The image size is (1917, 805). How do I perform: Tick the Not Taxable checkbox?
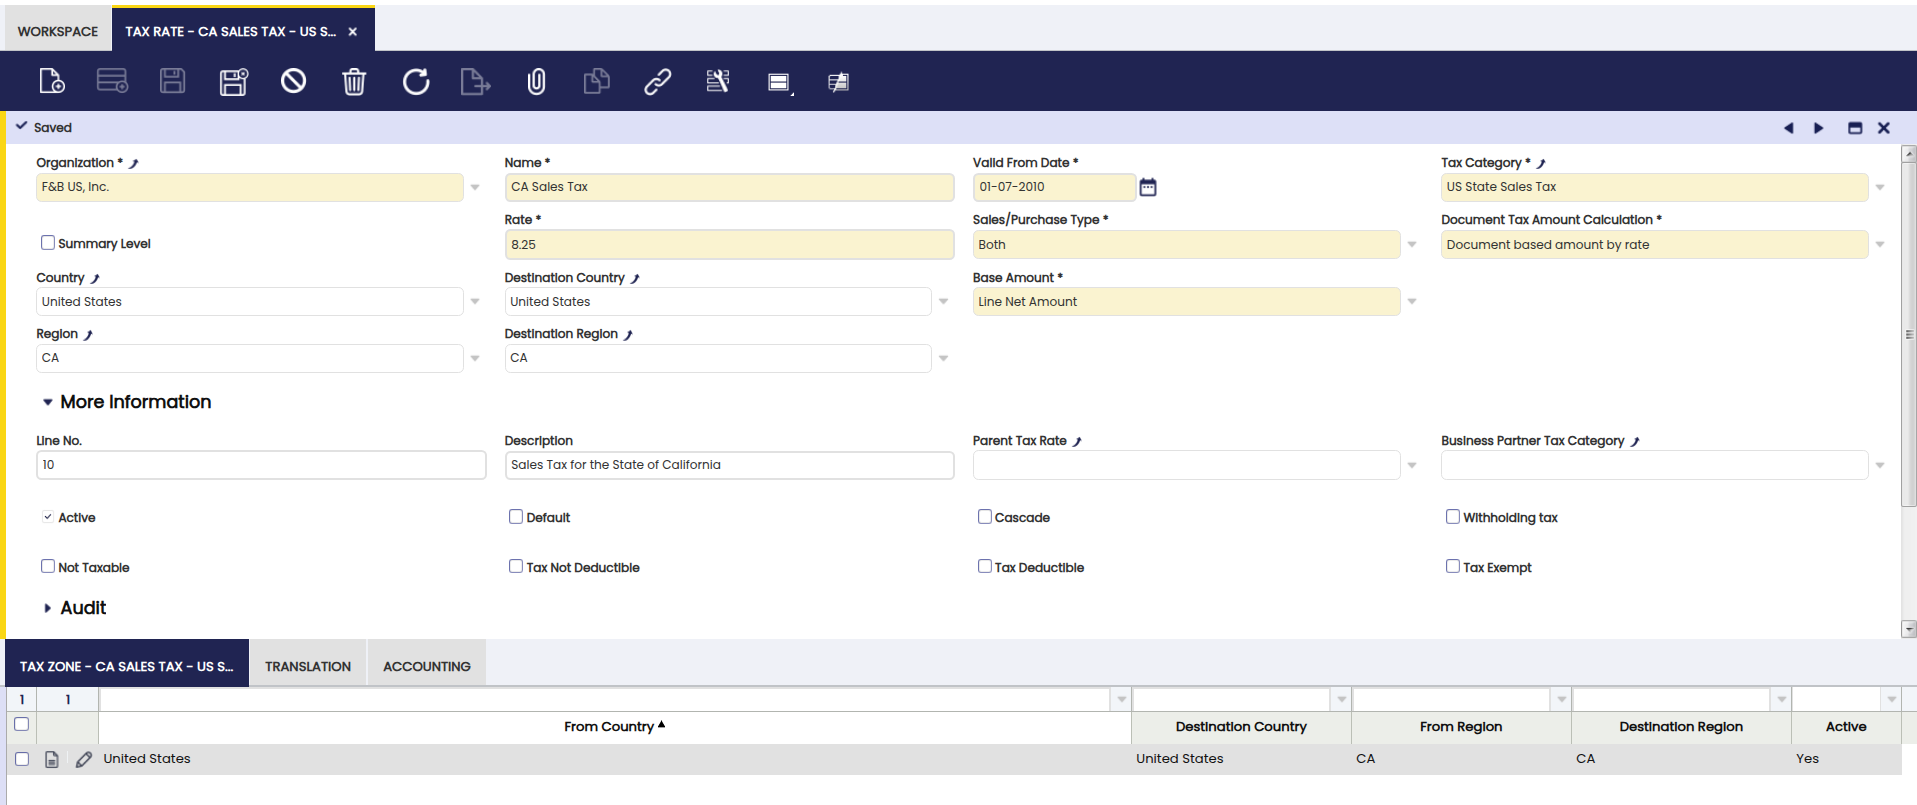tap(48, 567)
